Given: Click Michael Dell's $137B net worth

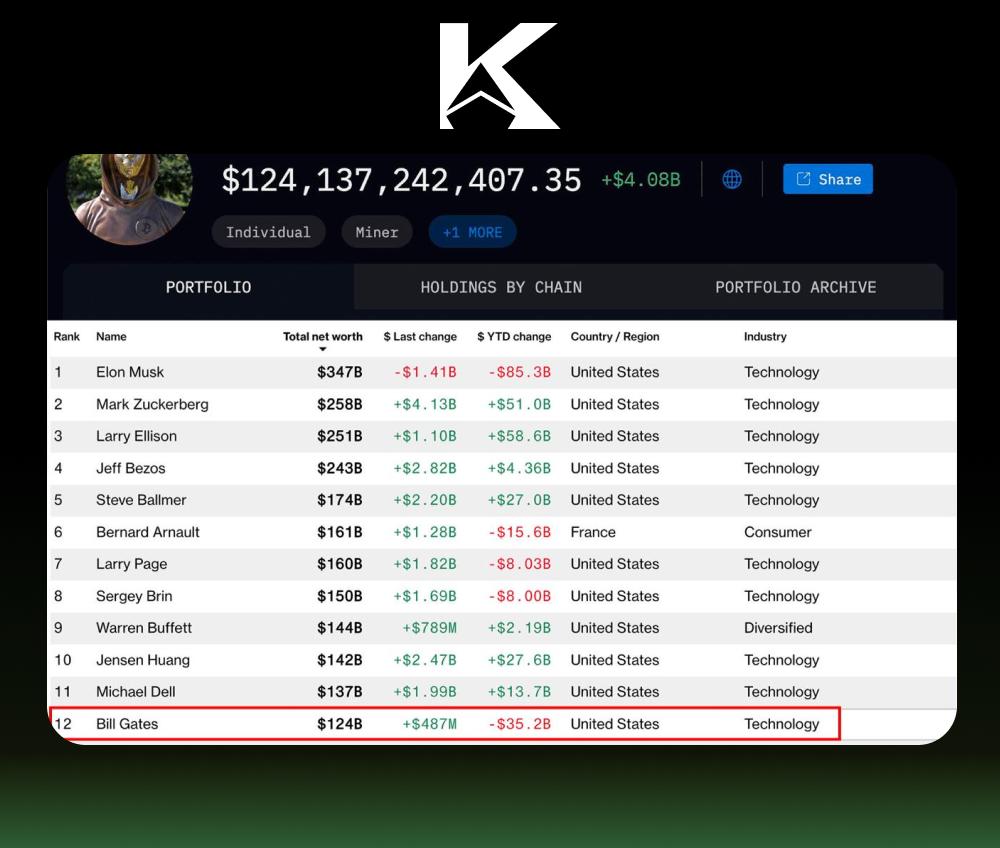Looking at the screenshot, I should click(x=340, y=692).
